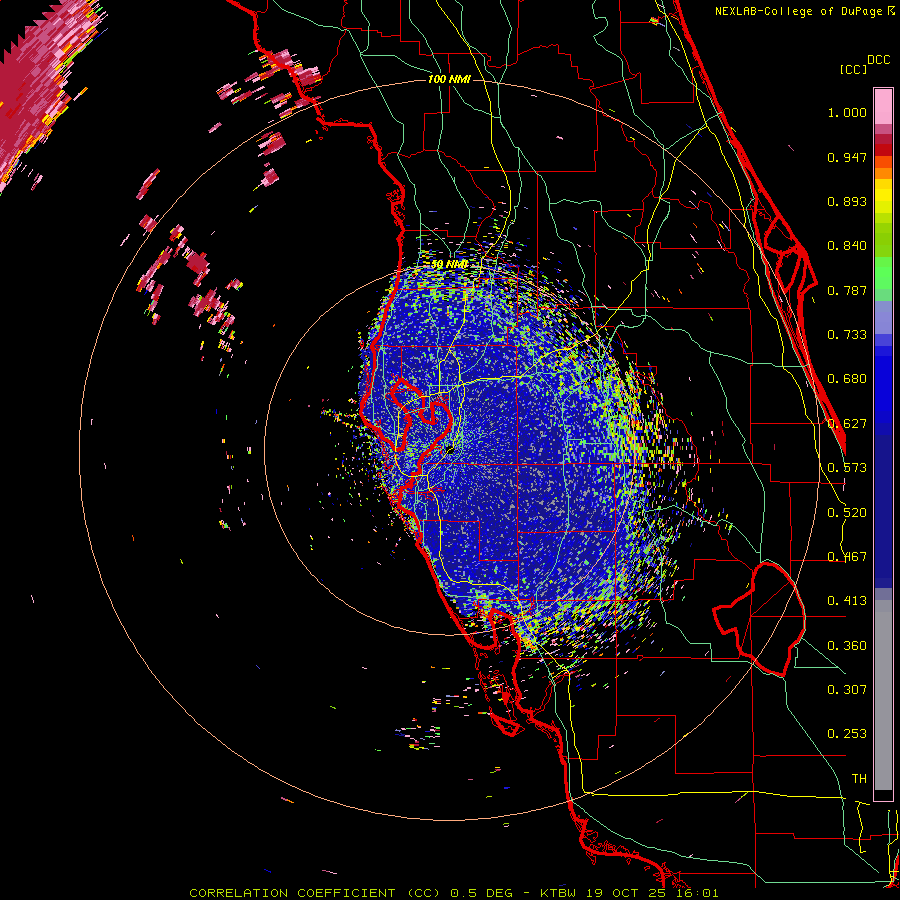The width and height of the screenshot is (900, 900).
Task: Select the 0.360 scale value
Action: click(847, 646)
